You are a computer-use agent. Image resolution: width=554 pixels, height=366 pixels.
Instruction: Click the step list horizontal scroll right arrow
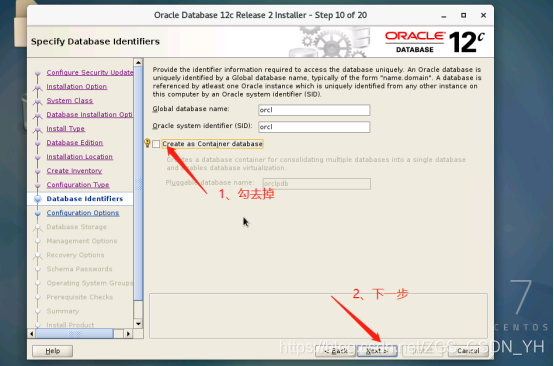[128, 333]
